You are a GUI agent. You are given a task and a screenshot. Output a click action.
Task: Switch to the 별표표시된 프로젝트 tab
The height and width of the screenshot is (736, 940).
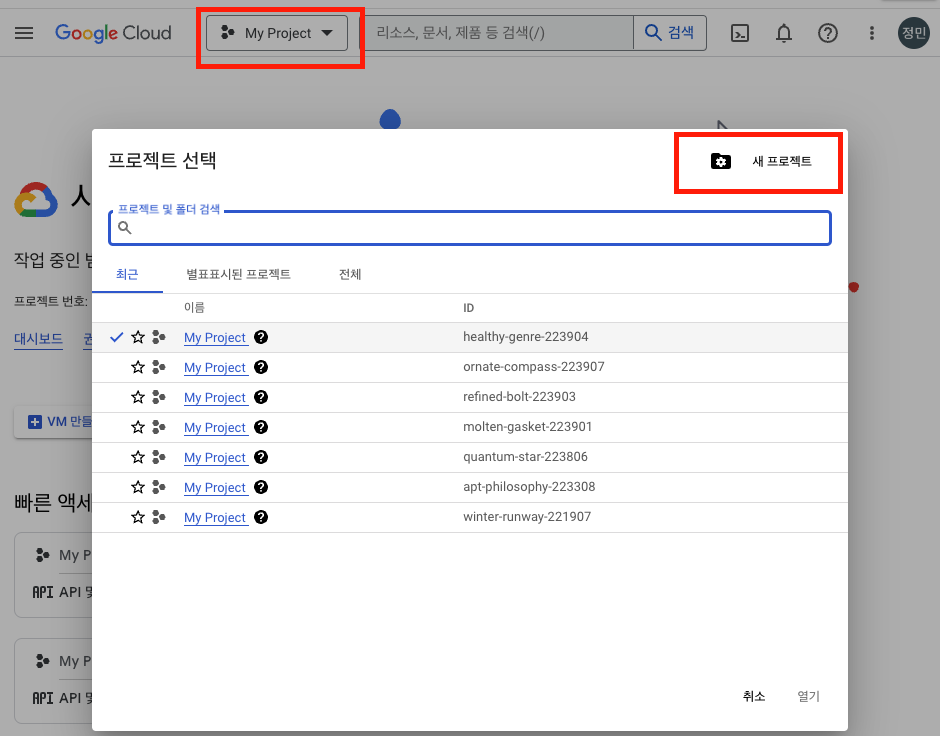point(238,275)
